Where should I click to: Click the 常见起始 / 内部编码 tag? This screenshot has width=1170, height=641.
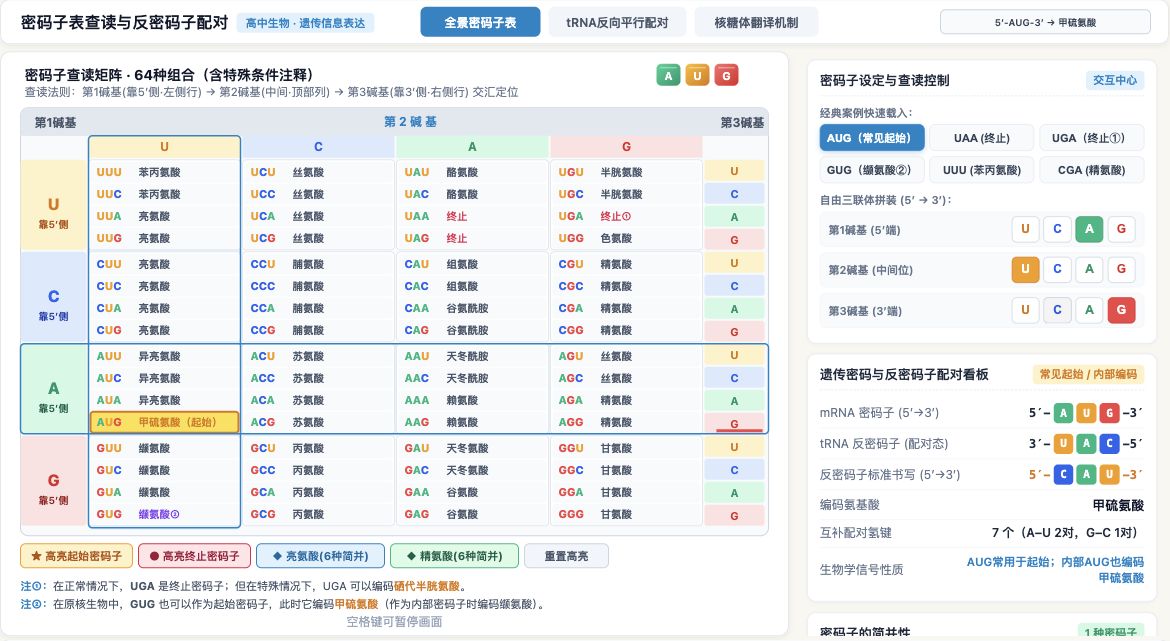(1089, 374)
